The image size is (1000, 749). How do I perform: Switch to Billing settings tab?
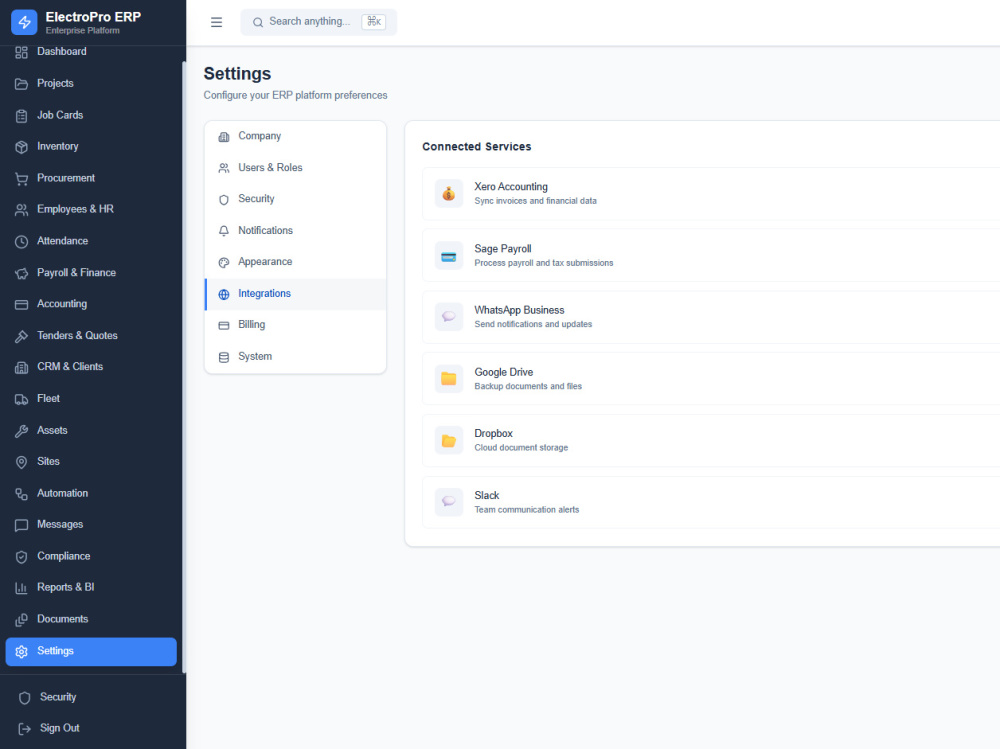(x=295, y=325)
